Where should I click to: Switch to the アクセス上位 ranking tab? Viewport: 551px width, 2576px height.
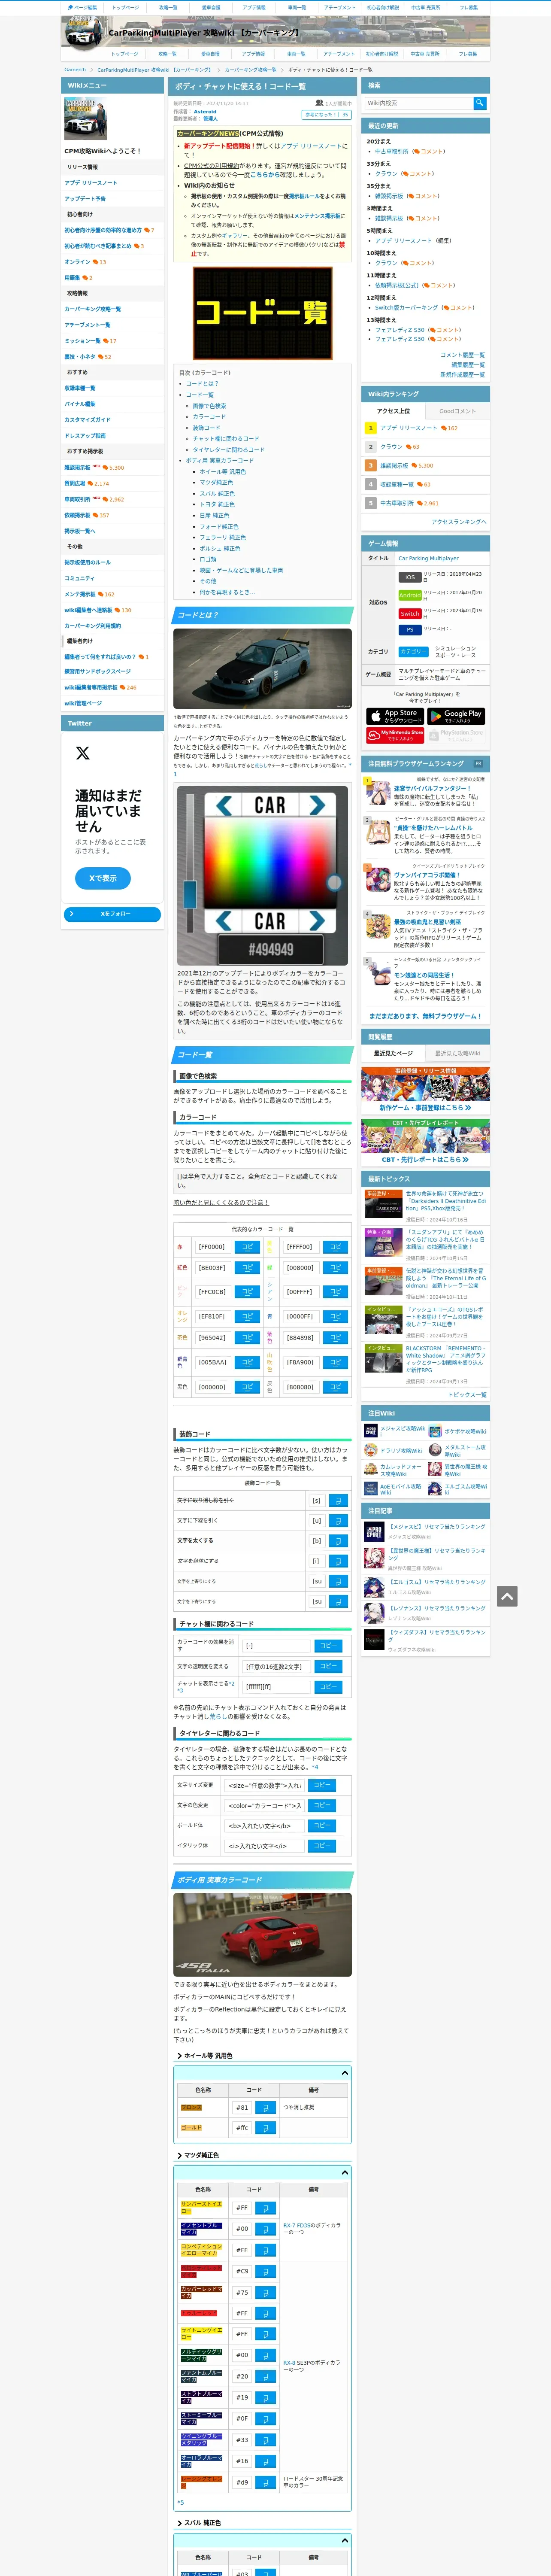click(x=394, y=411)
